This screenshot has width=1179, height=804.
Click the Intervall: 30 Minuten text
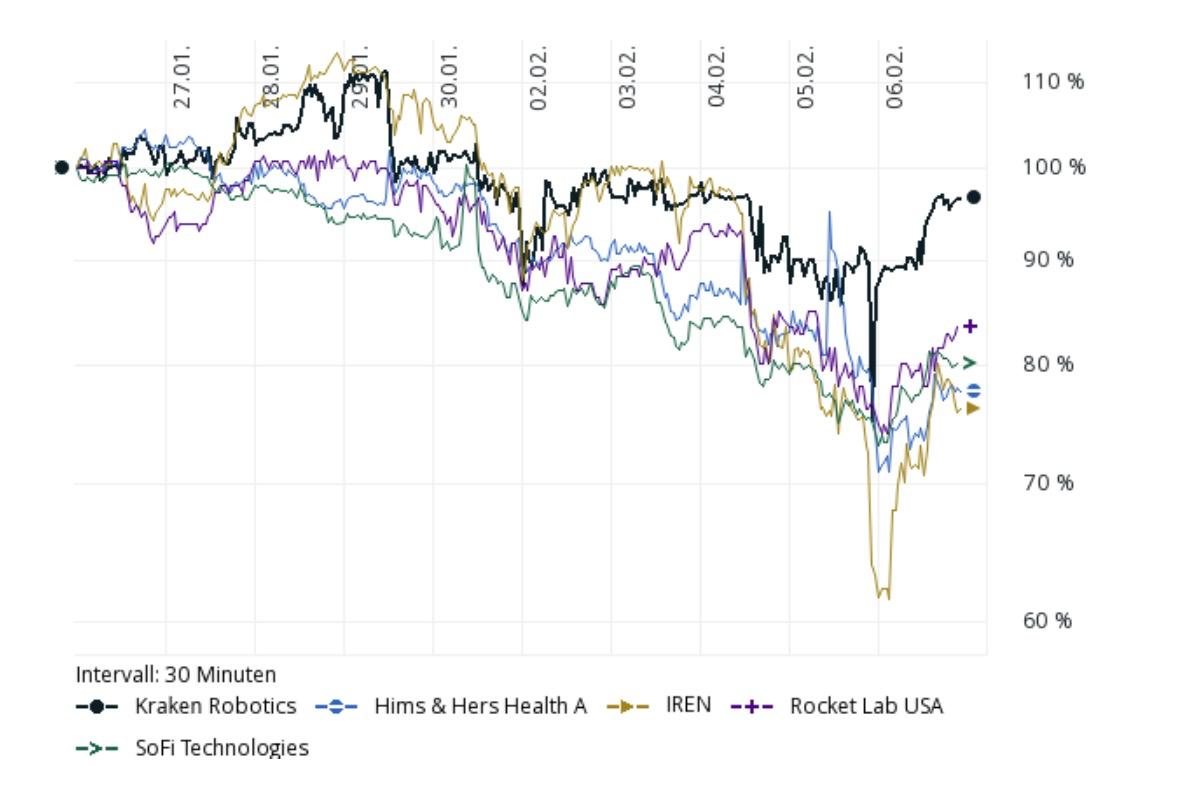pos(176,673)
